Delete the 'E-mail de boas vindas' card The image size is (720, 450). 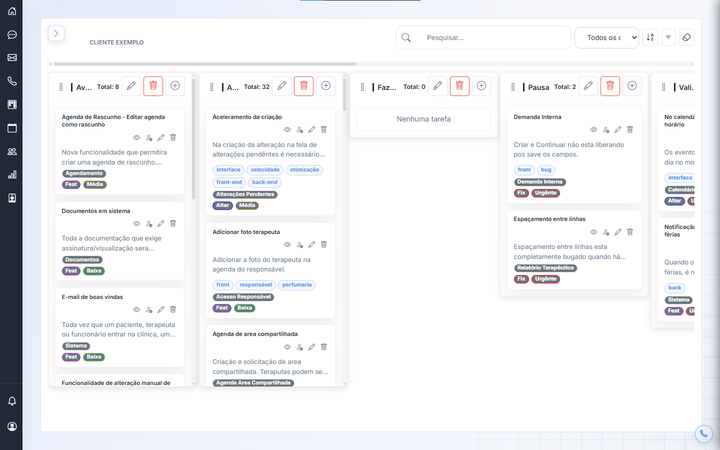pos(173,309)
